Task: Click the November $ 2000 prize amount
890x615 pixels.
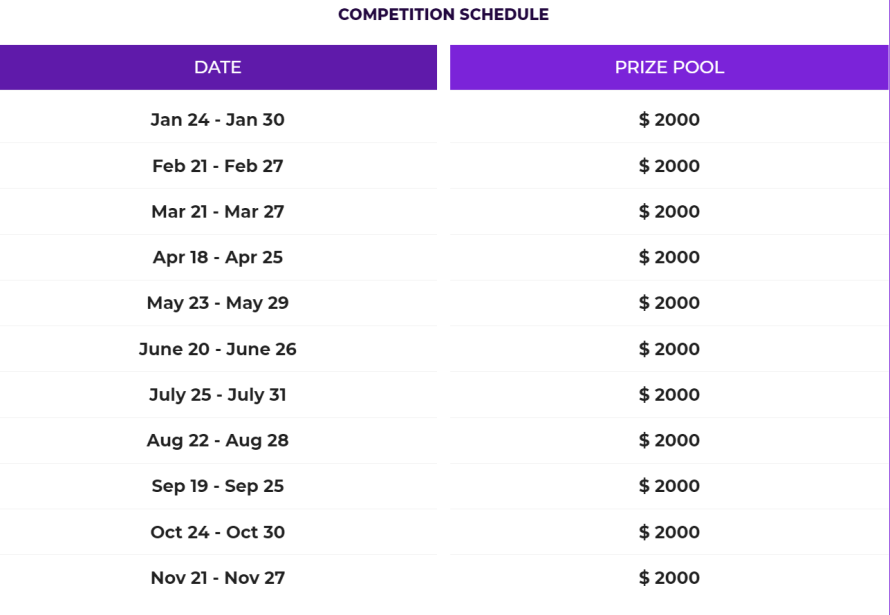Action: tap(669, 578)
